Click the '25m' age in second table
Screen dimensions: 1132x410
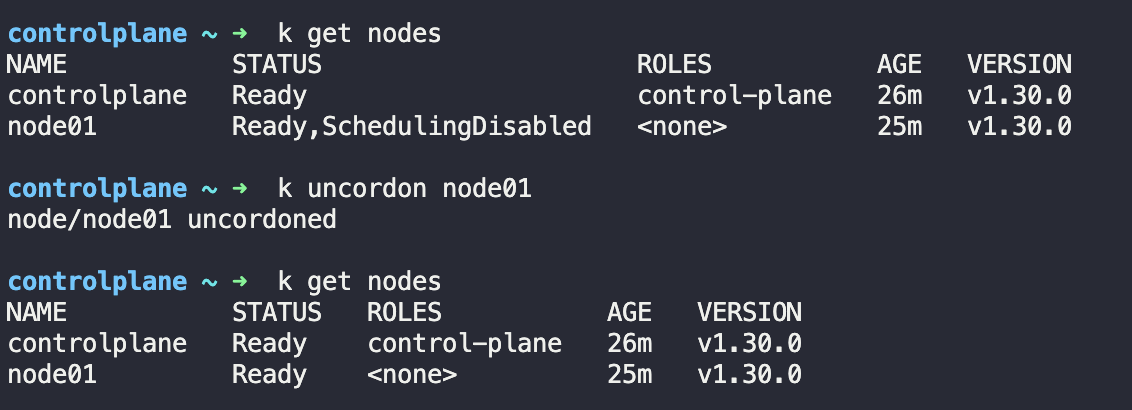click(x=630, y=375)
